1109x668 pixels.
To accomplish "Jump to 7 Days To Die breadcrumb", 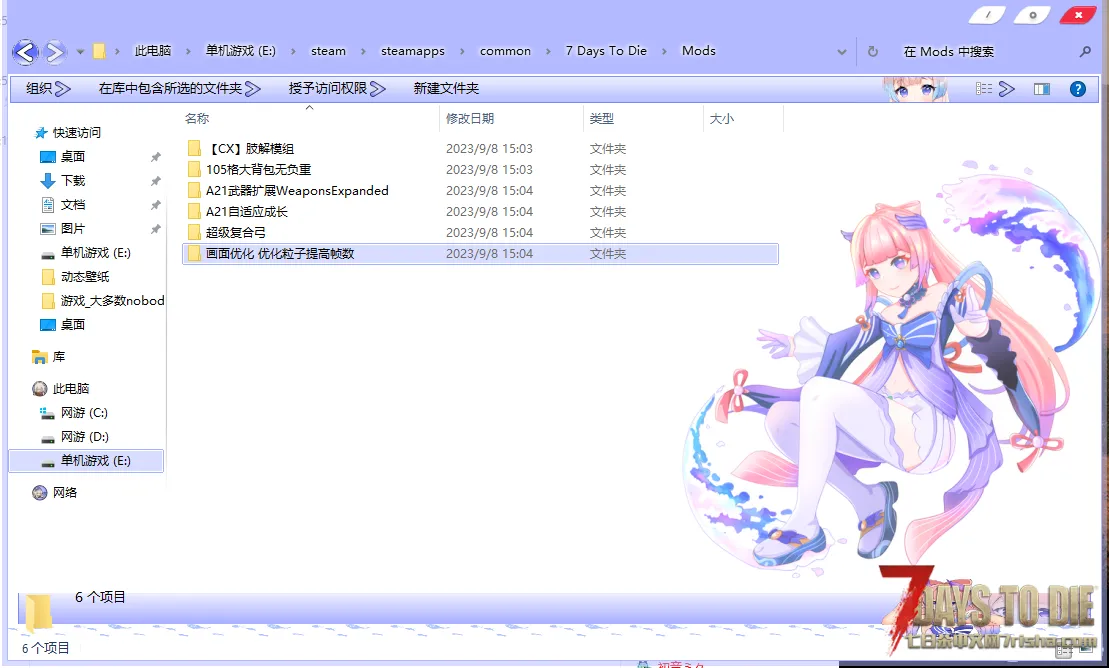I will [x=606, y=51].
